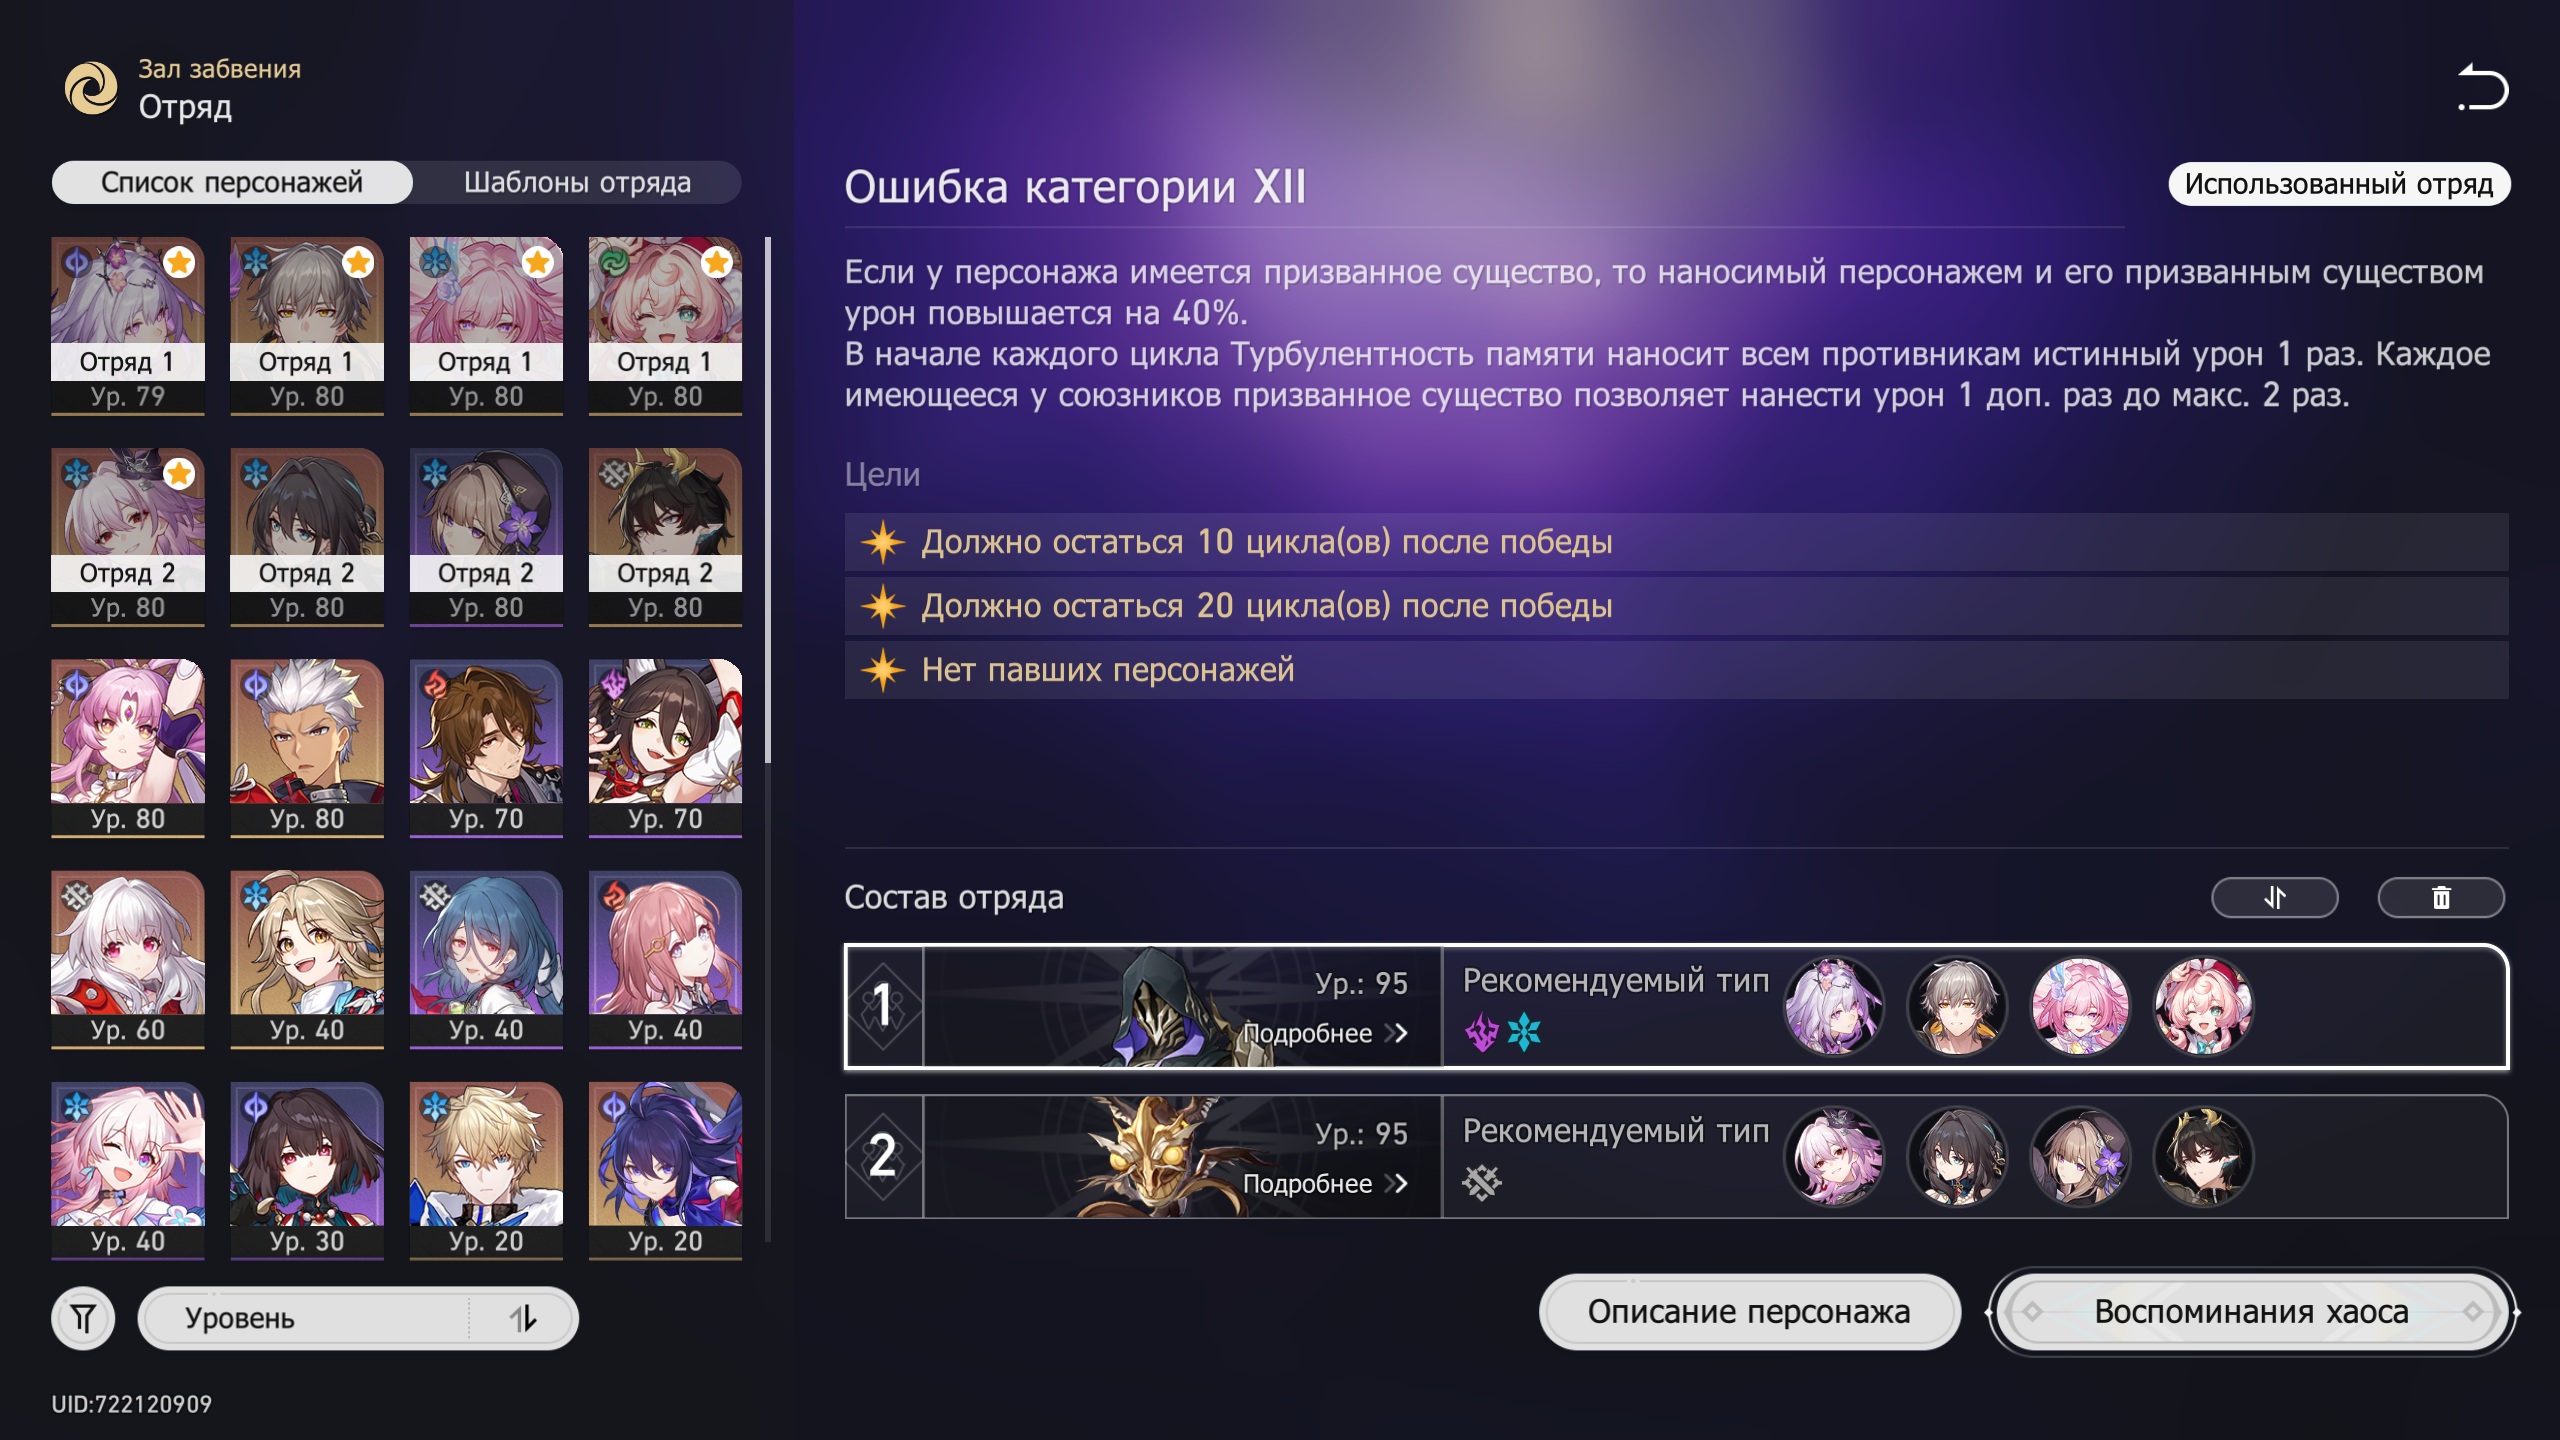
Task: Expand Подробнее for team 1 enemy
Action: (1324, 1033)
